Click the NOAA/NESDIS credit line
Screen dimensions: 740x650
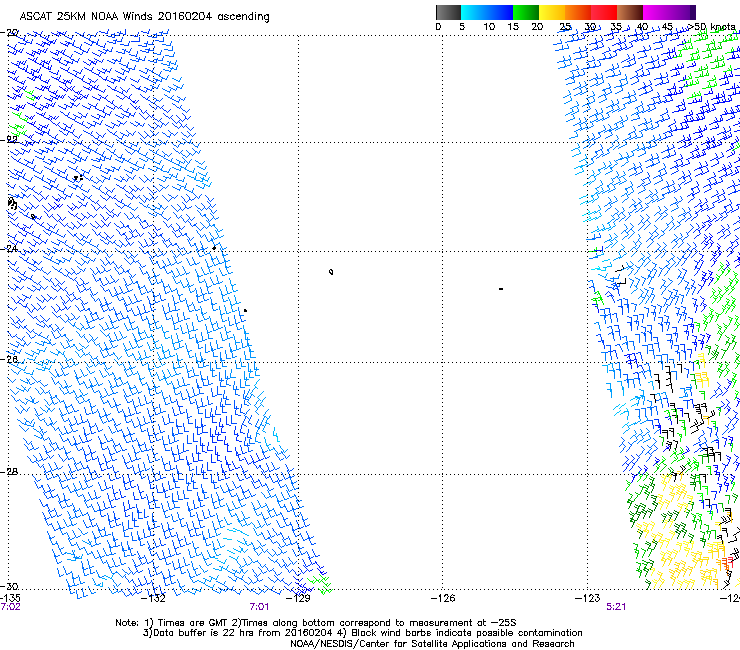coord(432,644)
